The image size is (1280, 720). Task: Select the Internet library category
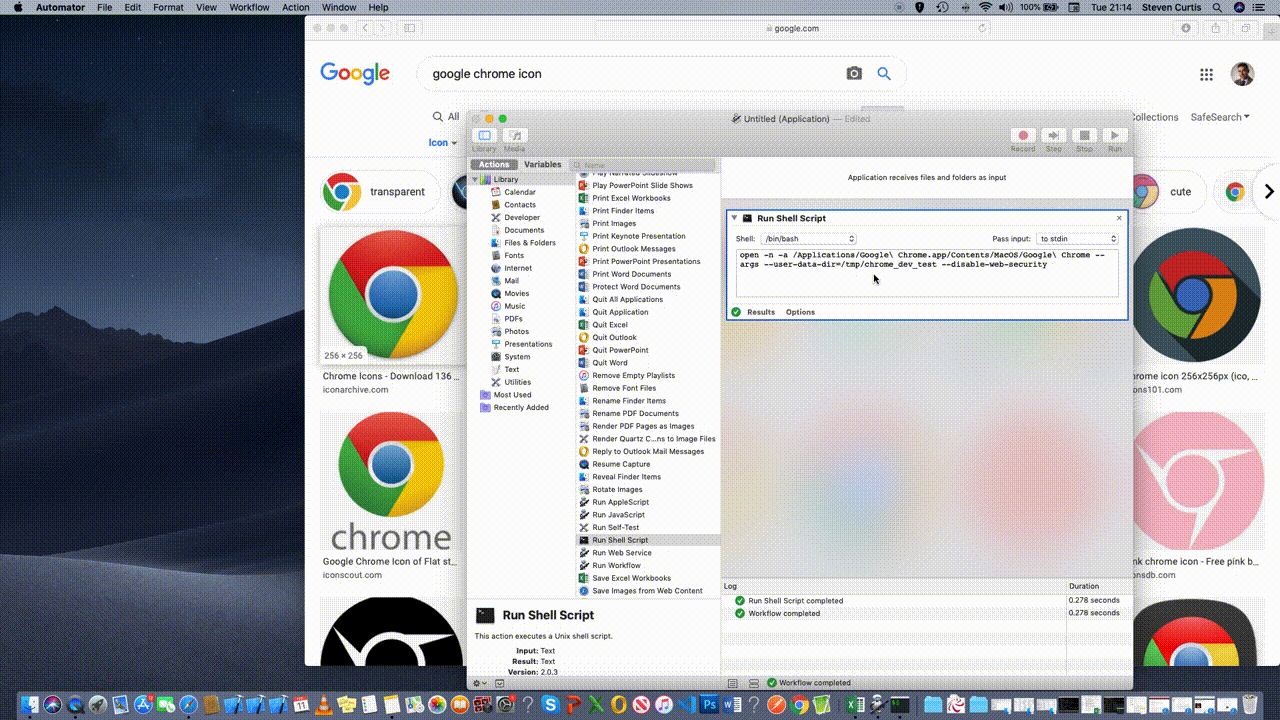coord(517,268)
